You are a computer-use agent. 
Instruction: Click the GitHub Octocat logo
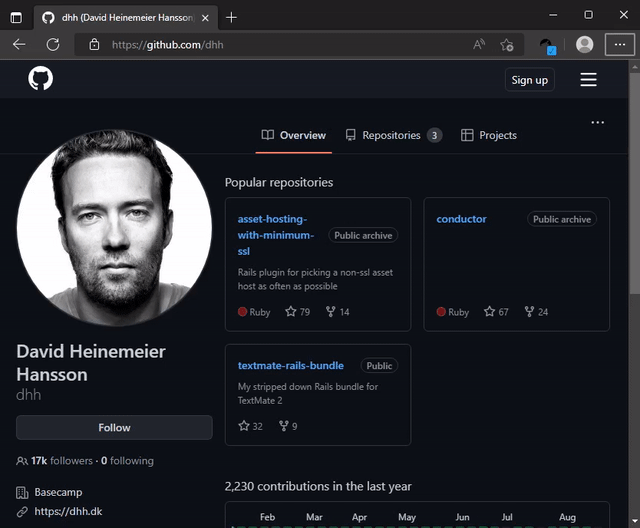click(40, 79)
